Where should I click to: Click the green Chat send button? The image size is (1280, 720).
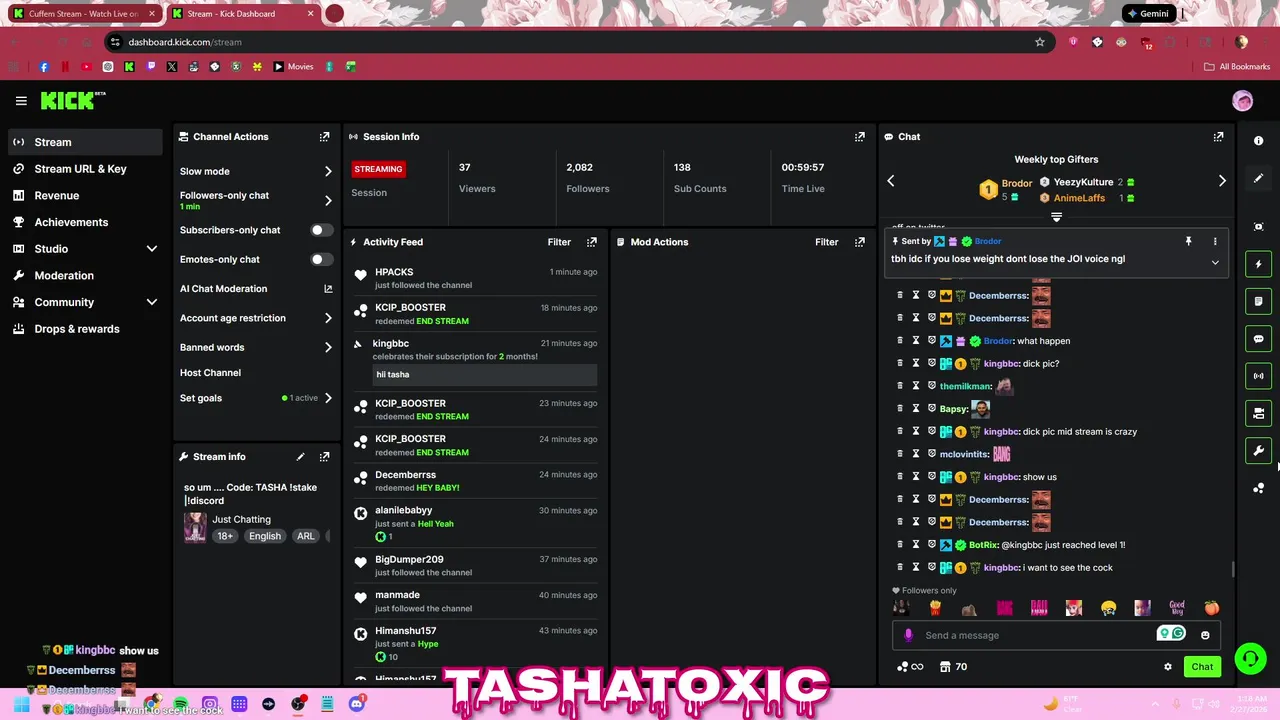[x=1202, y=667]
